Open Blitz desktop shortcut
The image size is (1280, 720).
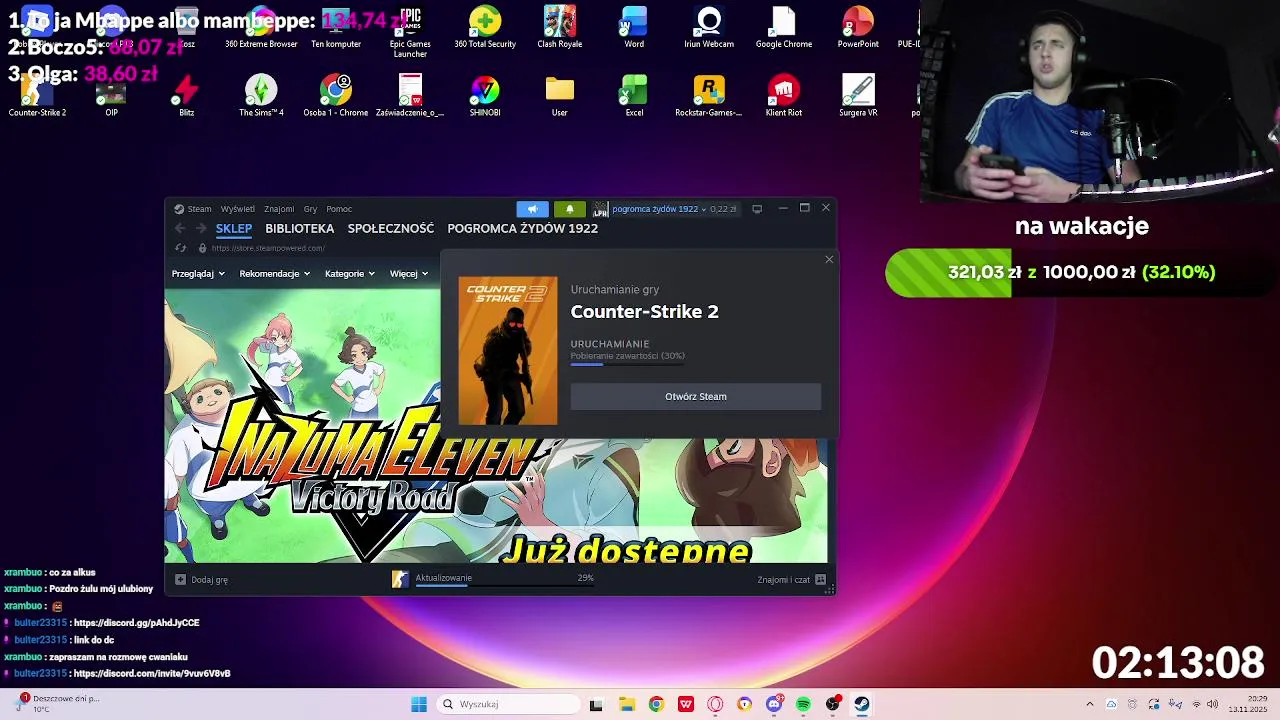tap(186, 96)
